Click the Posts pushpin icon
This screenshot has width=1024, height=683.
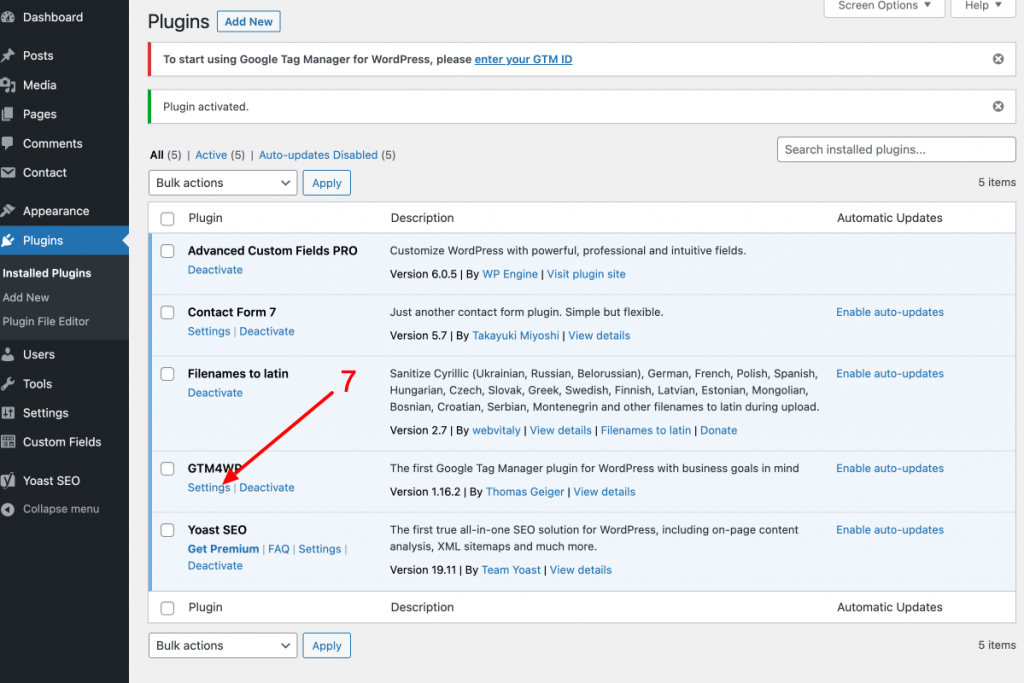click(8, 56)
